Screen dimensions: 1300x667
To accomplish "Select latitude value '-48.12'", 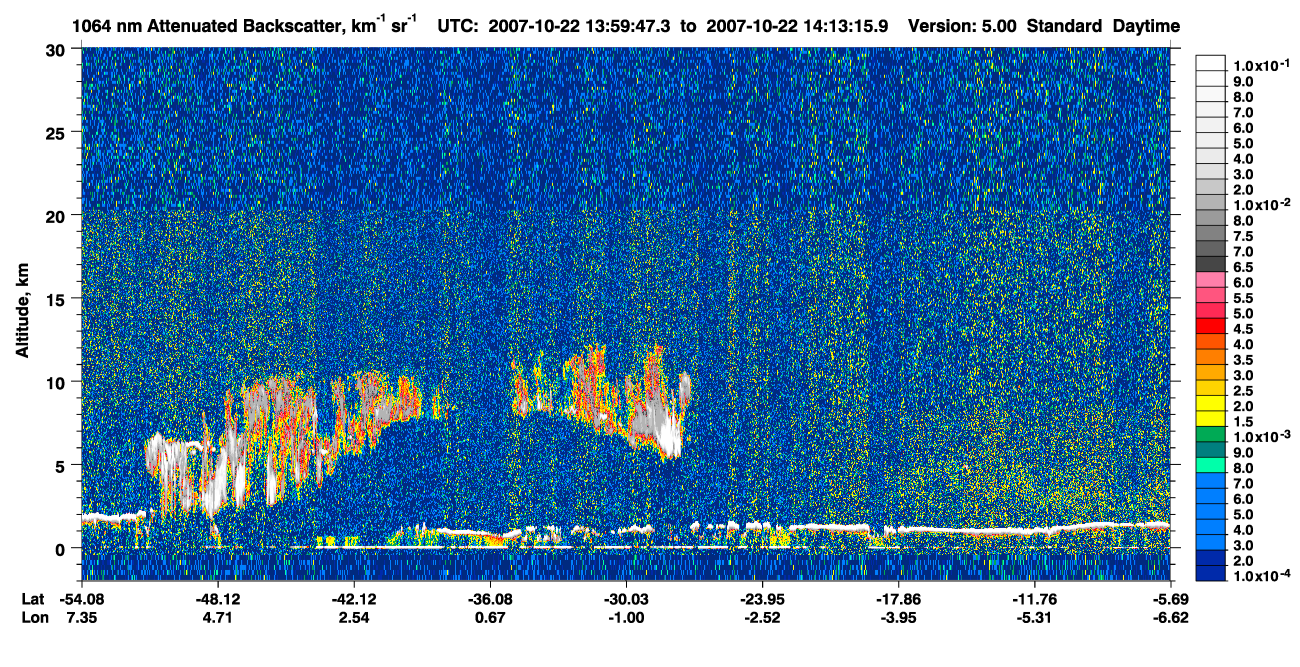I will pos(217,599).
